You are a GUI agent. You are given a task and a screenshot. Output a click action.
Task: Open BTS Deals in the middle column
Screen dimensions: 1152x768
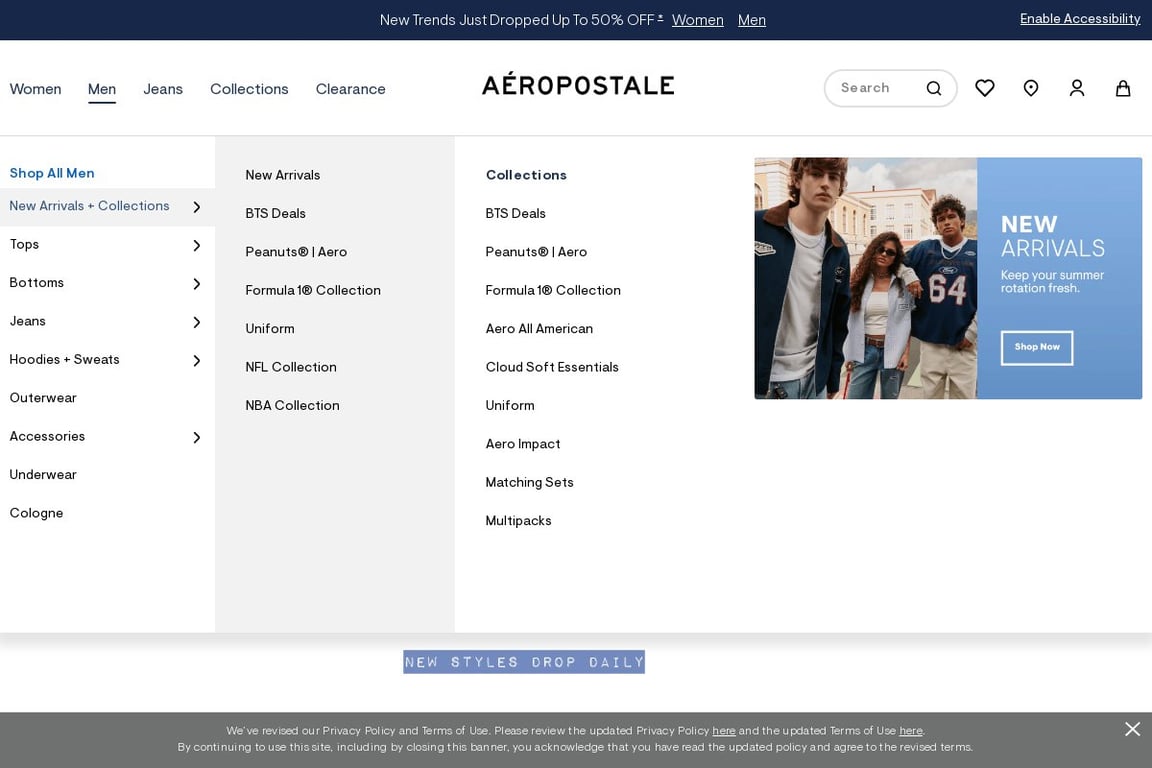276,213
